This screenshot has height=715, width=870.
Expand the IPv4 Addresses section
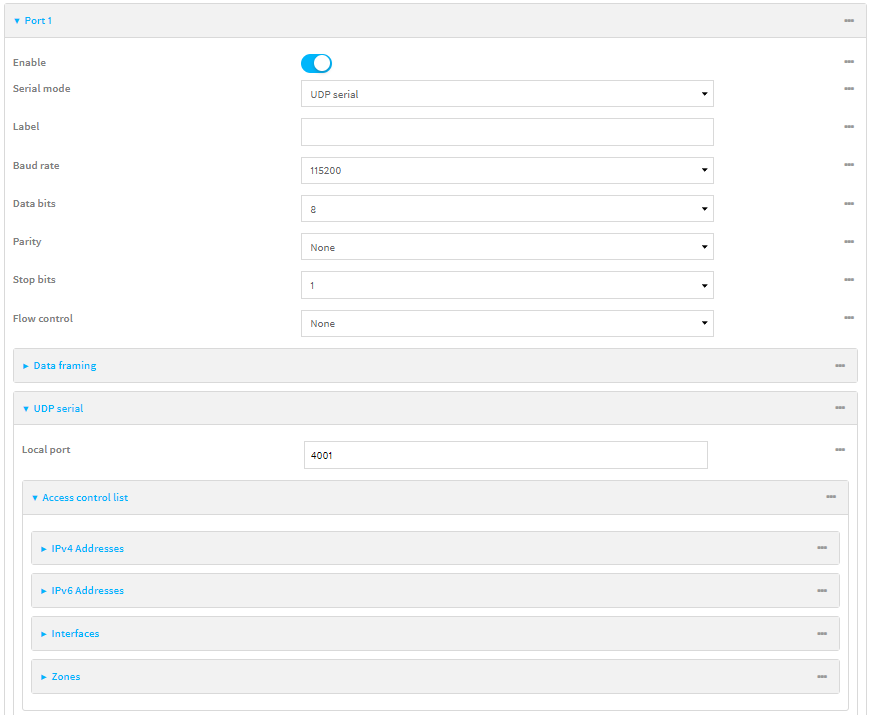(87, 549)
